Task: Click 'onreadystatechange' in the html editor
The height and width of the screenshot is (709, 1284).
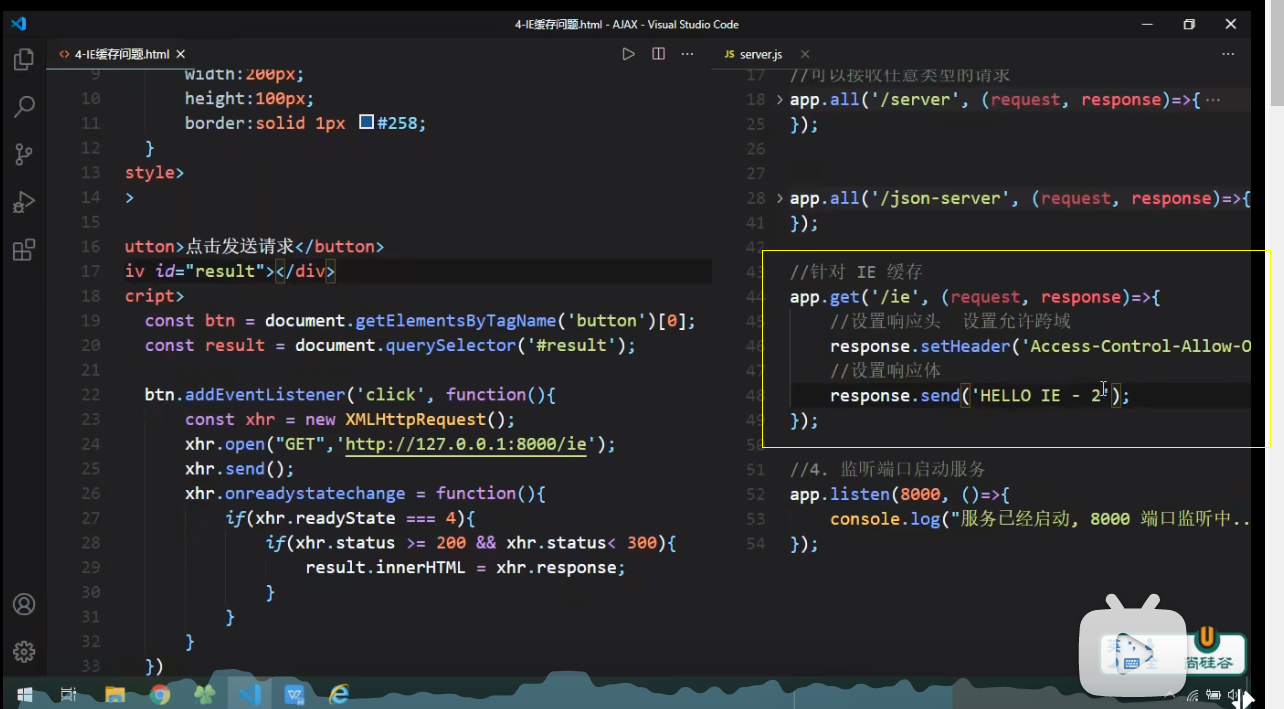Action: (315, 494)
